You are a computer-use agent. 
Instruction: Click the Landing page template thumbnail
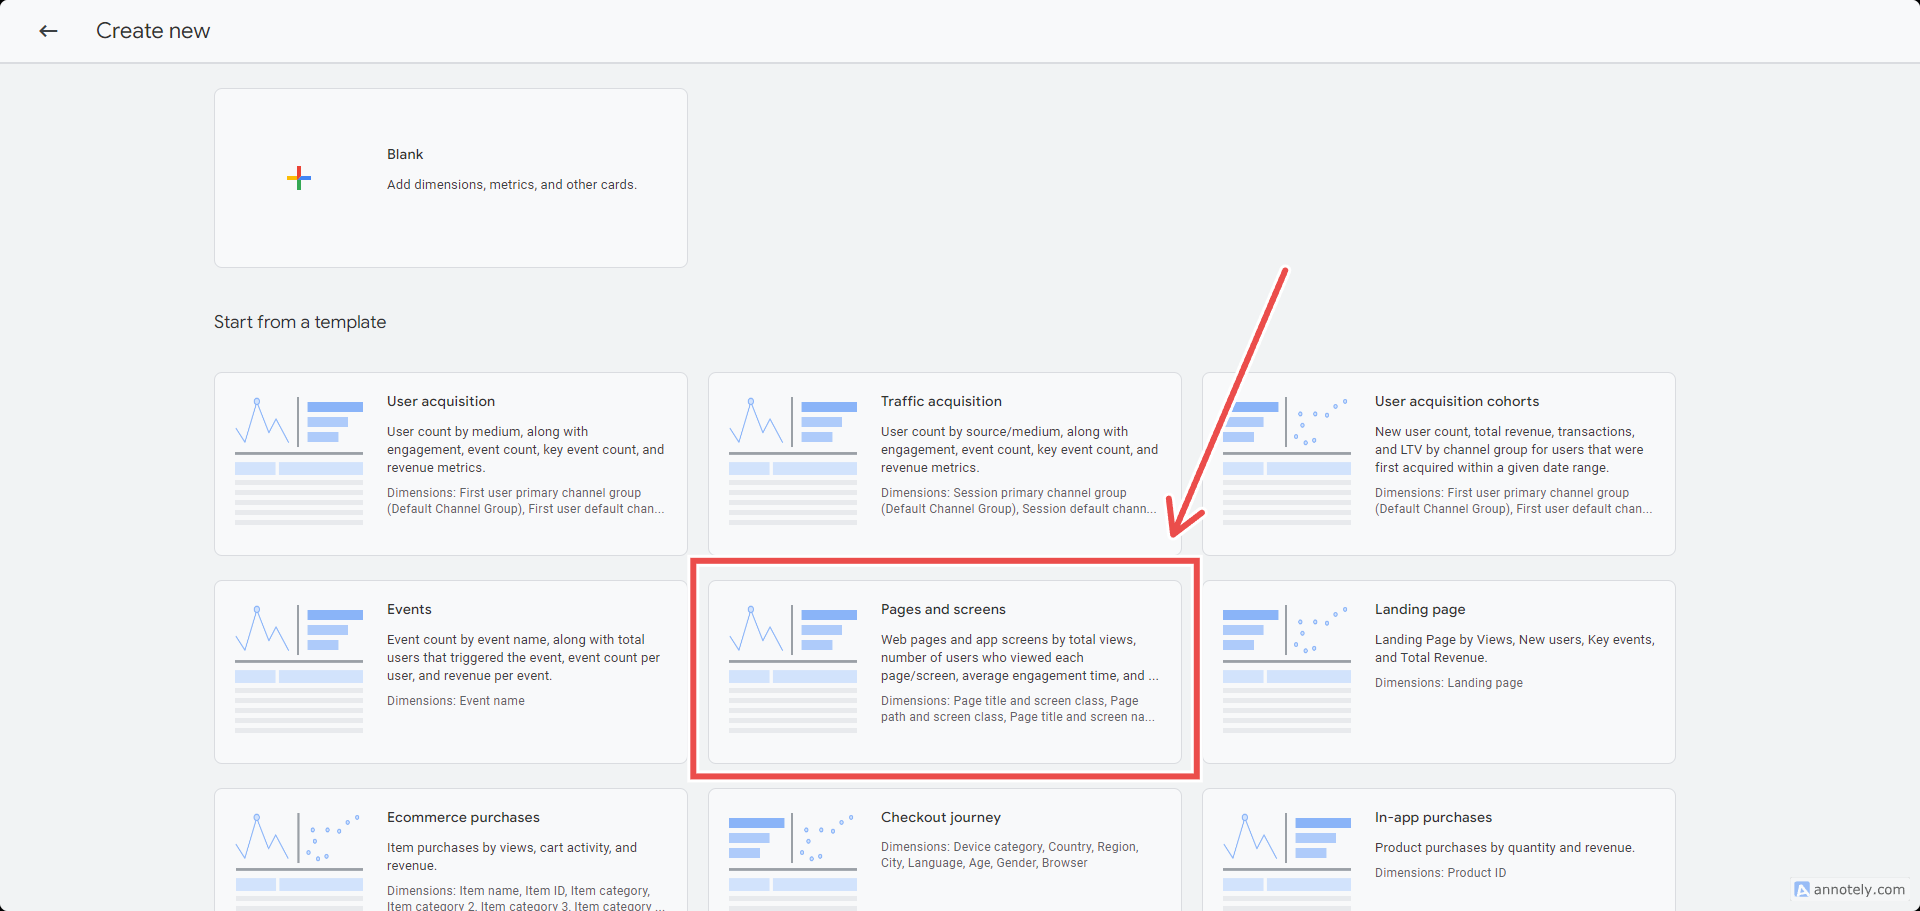(x=1287, y=668)
